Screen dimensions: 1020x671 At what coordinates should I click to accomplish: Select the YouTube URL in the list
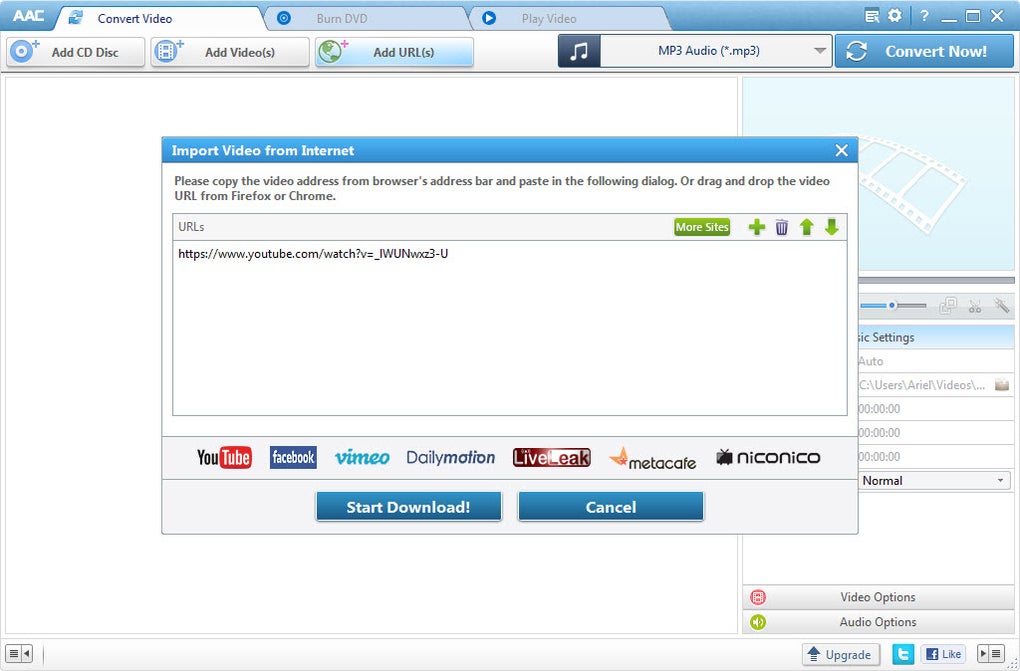(x=312, y=253)
